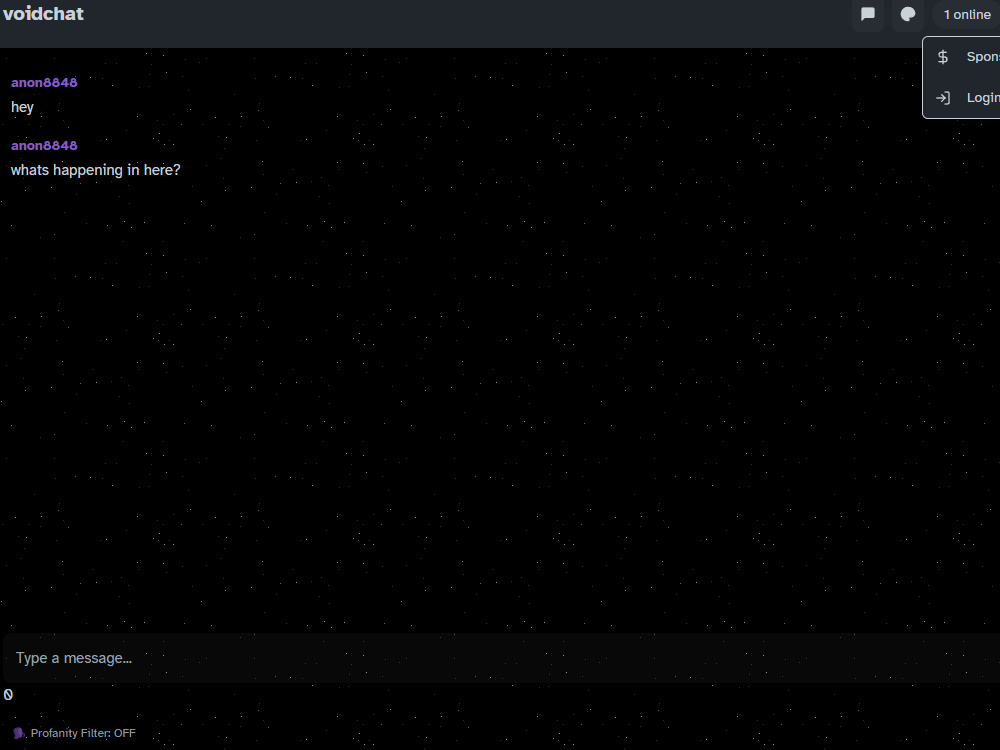Click the character counter showing 0

point(8,695)
